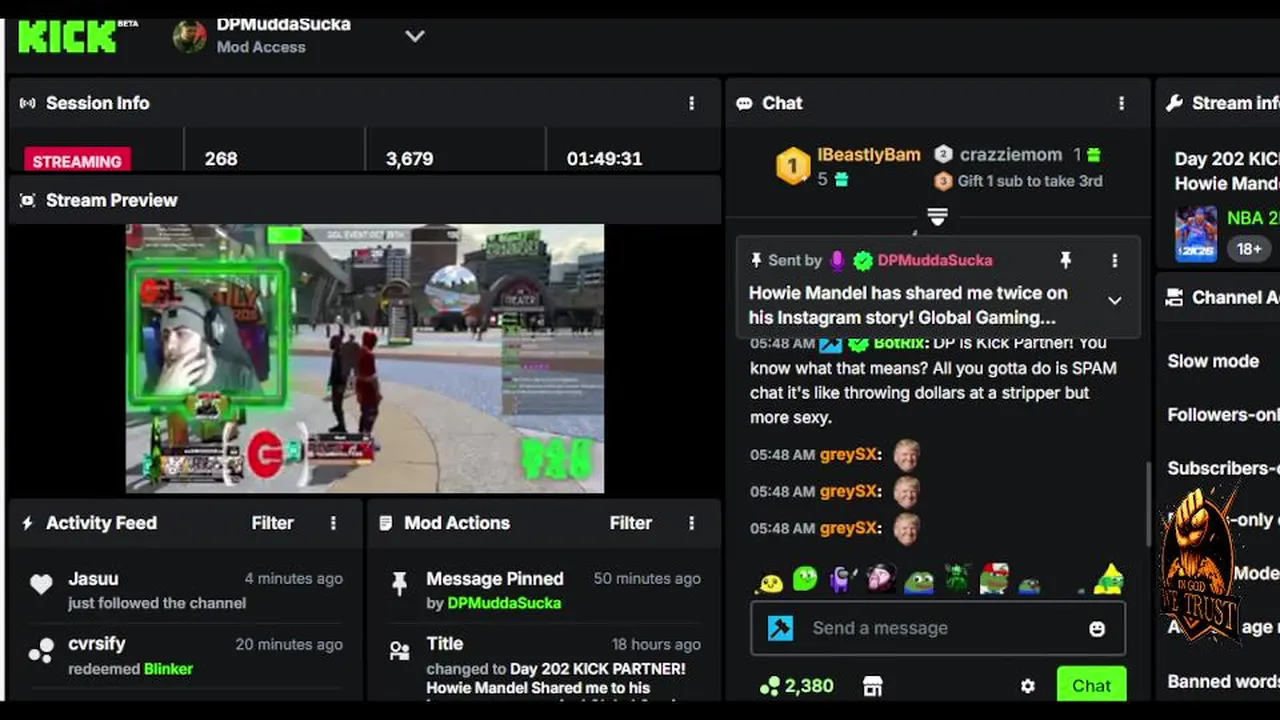
Task: Click the 3,679 followers count
Action: click(x=409, y=159)
